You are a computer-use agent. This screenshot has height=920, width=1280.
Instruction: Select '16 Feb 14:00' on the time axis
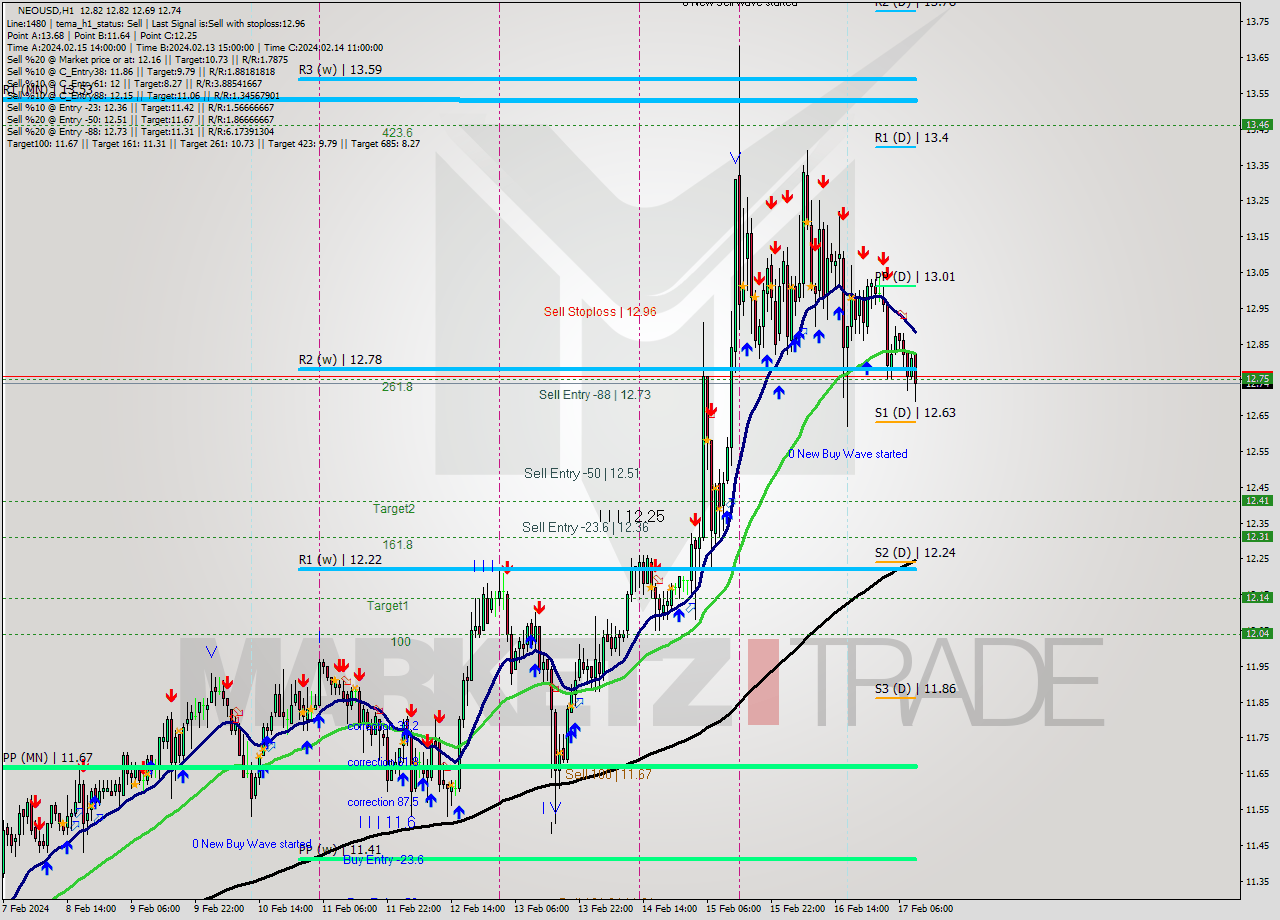[x=861, y=909]
